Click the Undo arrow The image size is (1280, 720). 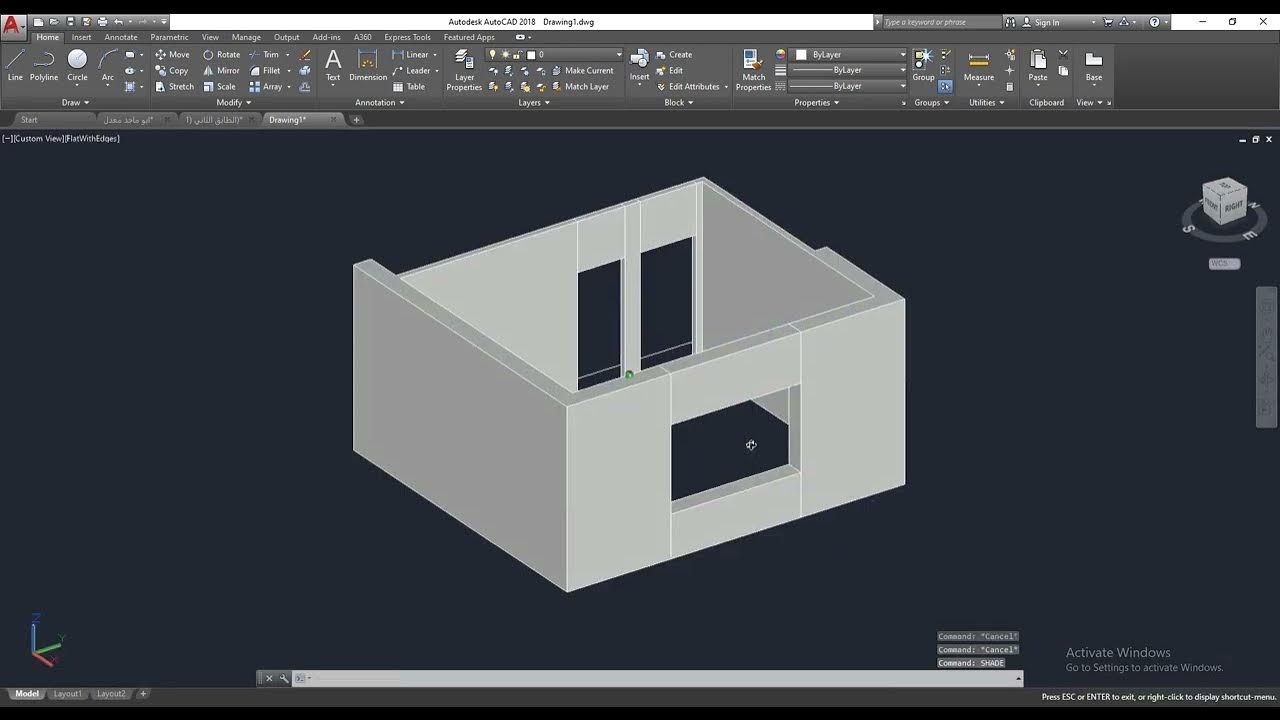pos(118,22)
